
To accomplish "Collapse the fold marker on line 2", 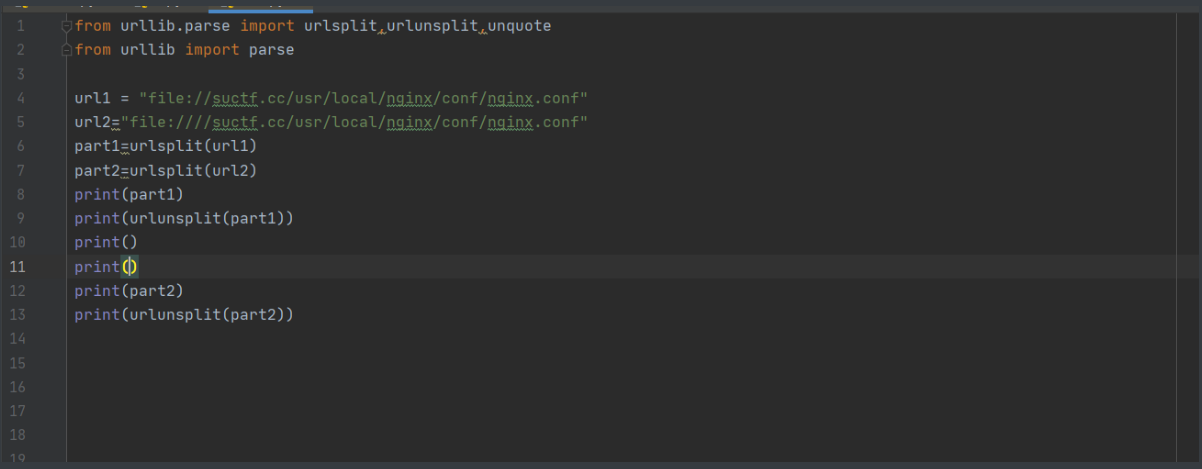I will 66,50.
